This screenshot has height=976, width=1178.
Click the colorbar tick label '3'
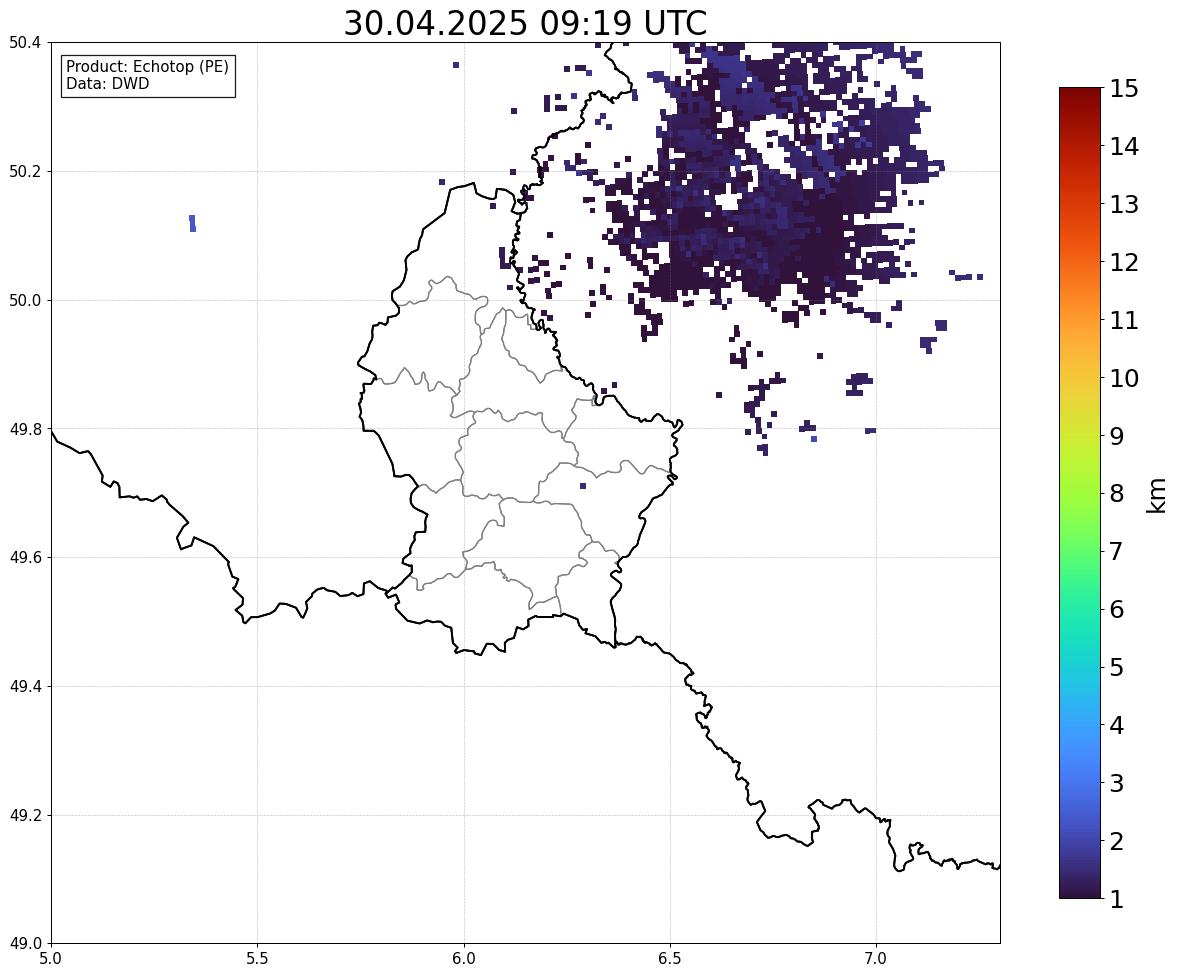tap(1116, 783)
